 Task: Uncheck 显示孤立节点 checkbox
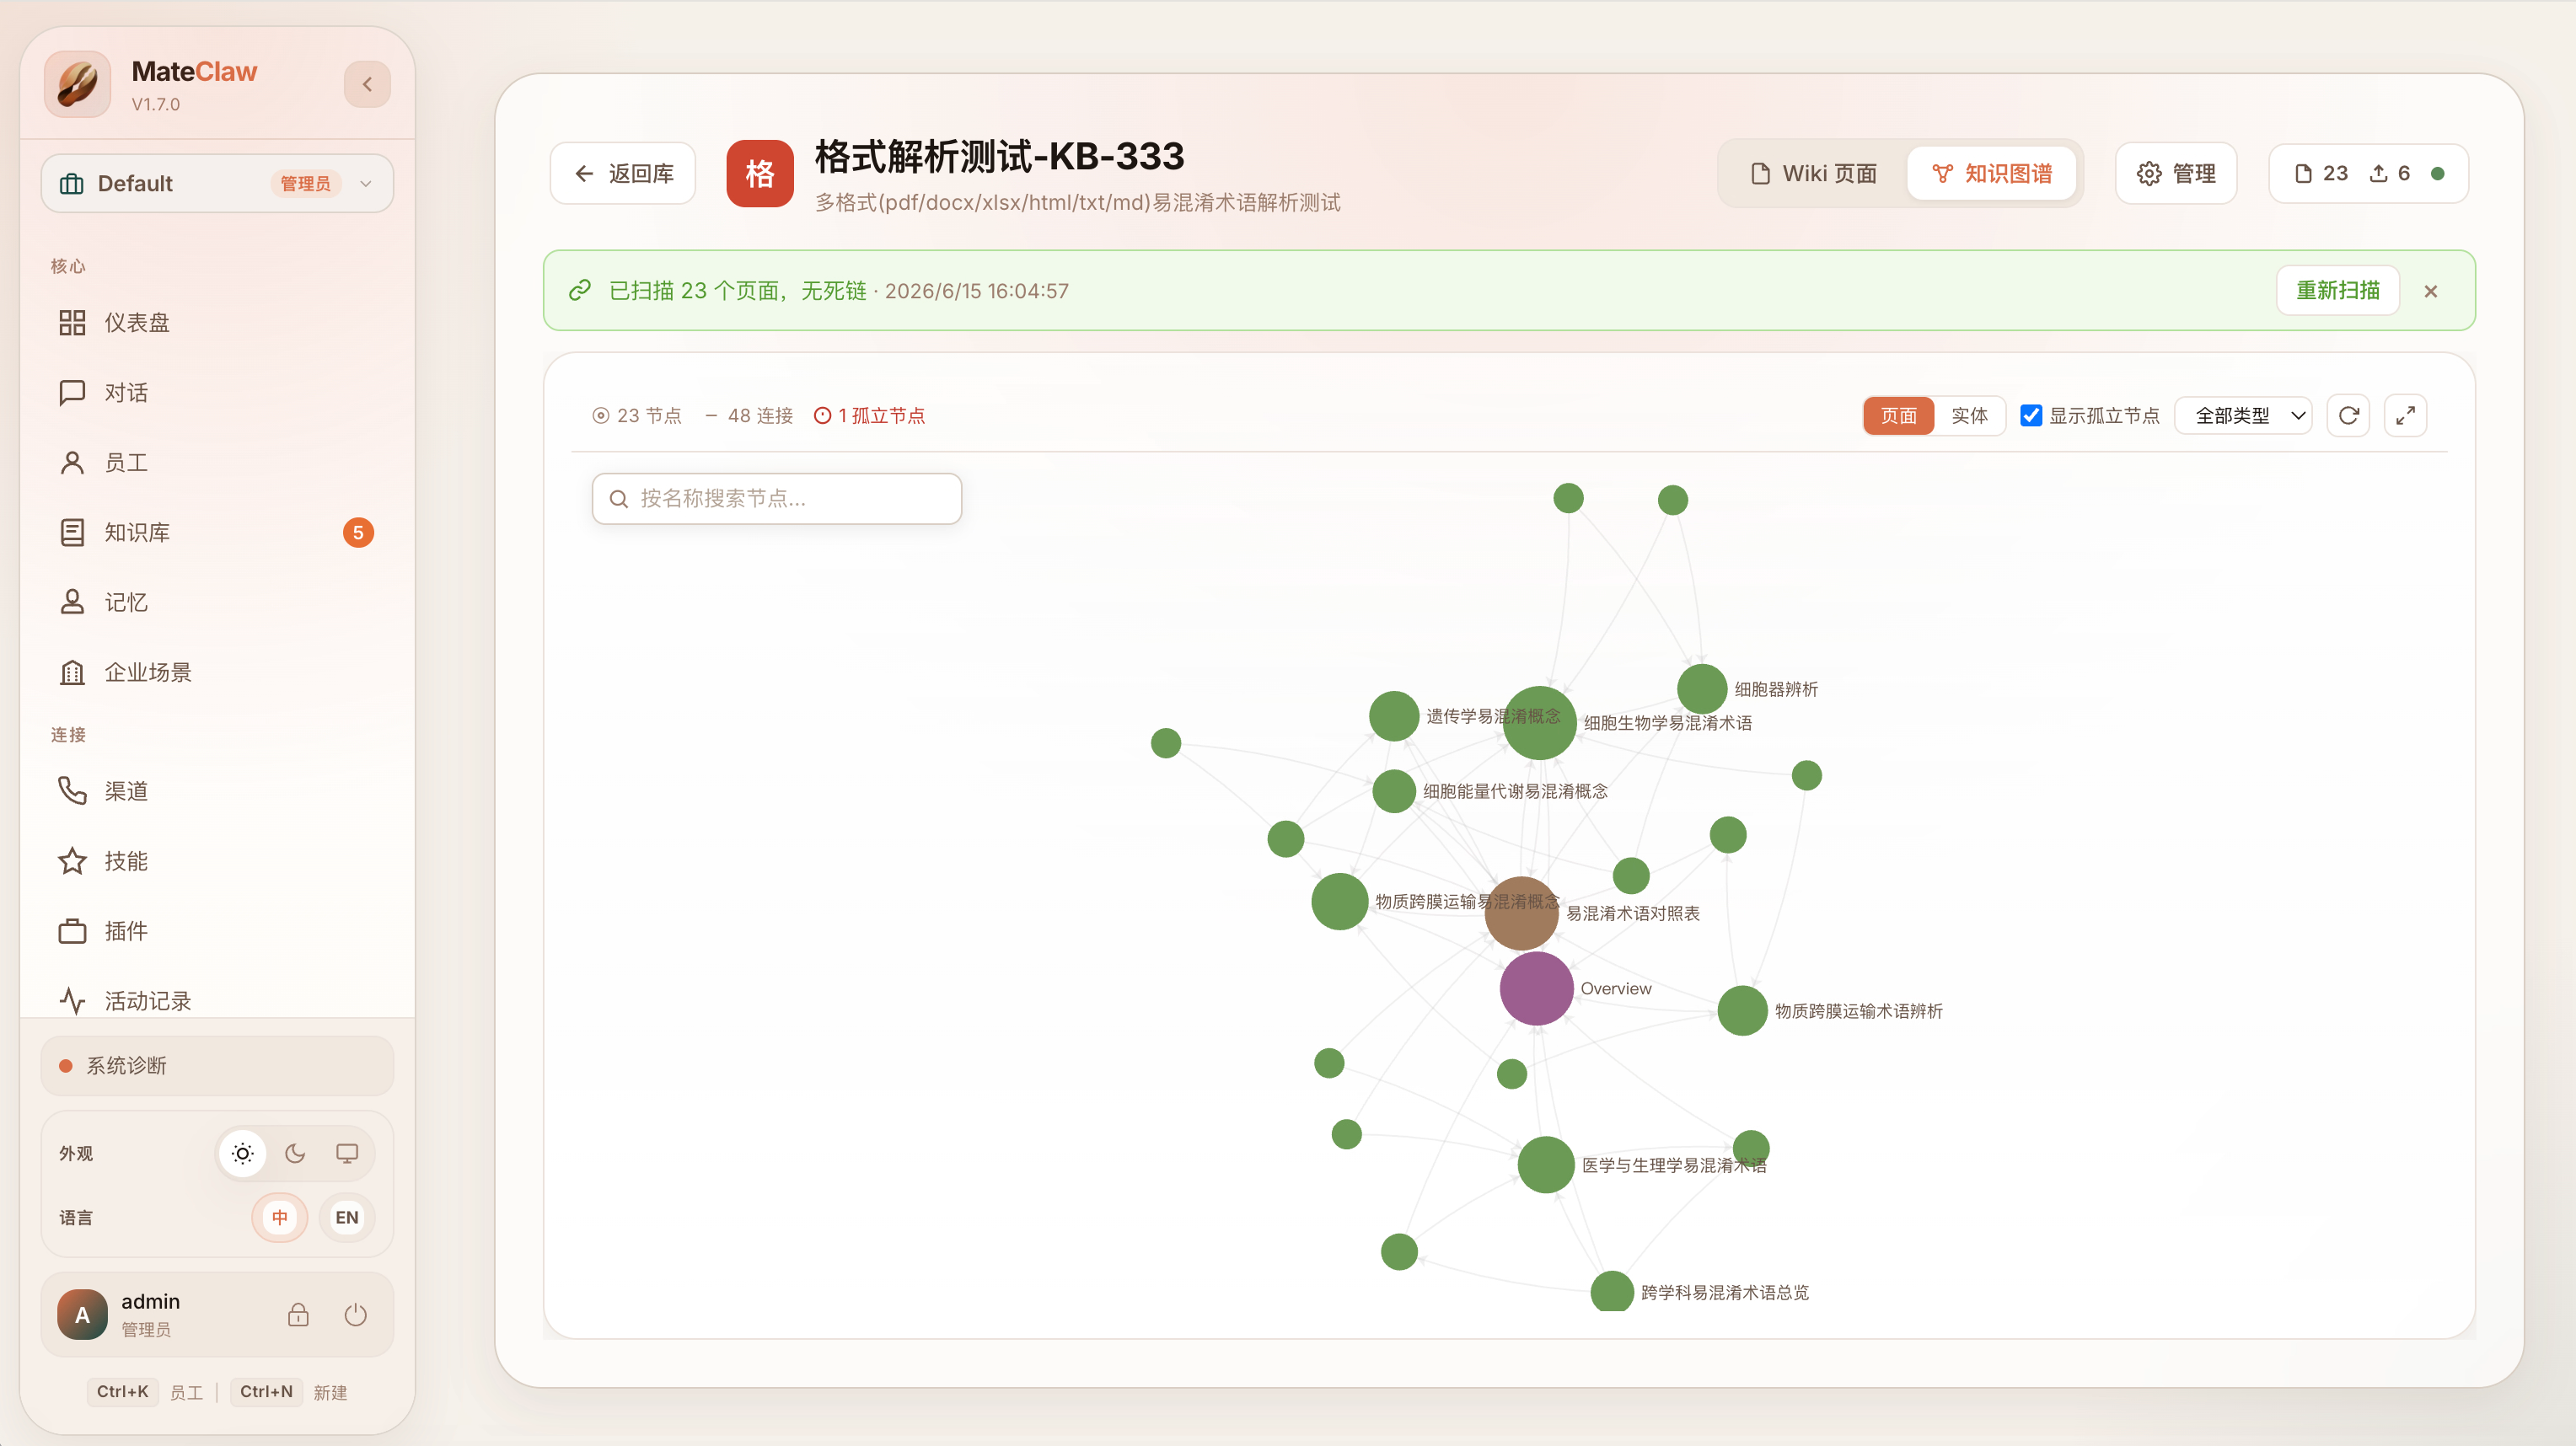coord(2031,415)
